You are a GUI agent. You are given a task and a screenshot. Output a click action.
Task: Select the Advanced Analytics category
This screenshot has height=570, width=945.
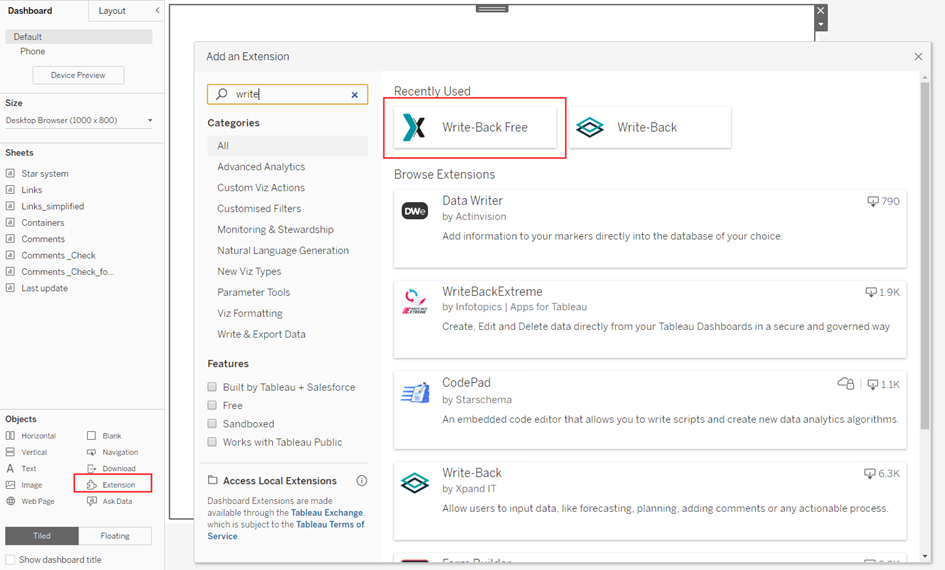(x=261, y=166)
